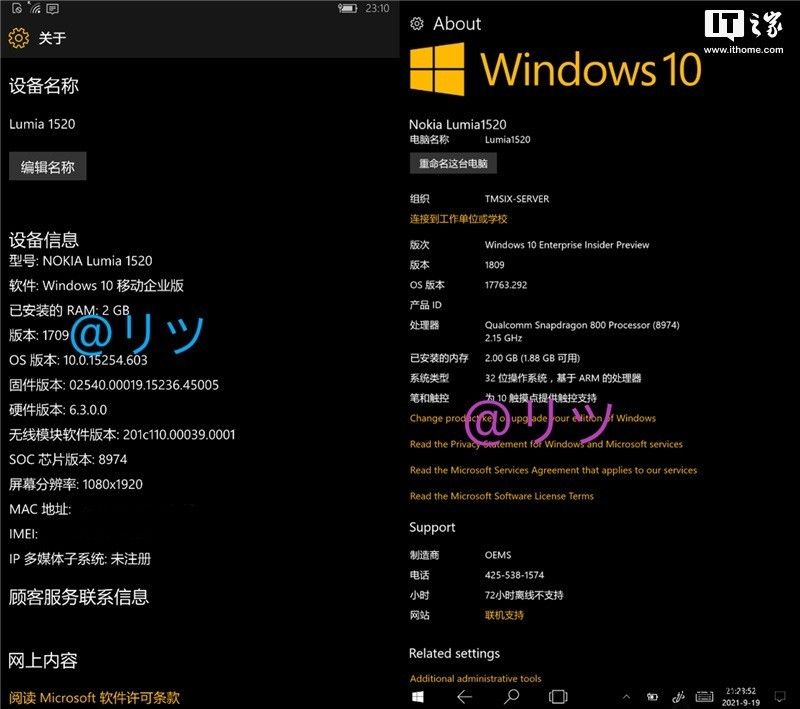Image resolution: width=800 pixels, height=709 pixels.
Task: Open Task View icon in taskbar
Action: pyautogui.click(x=558, y=696)
